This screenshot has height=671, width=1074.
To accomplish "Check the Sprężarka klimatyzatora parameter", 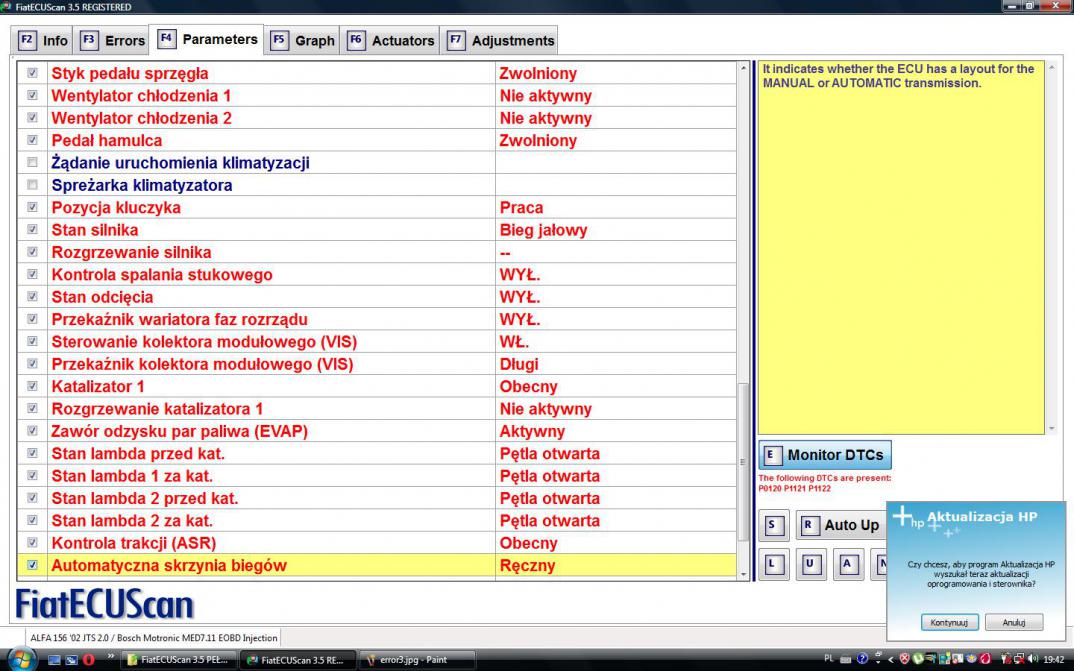I will (x=32, y=186).
